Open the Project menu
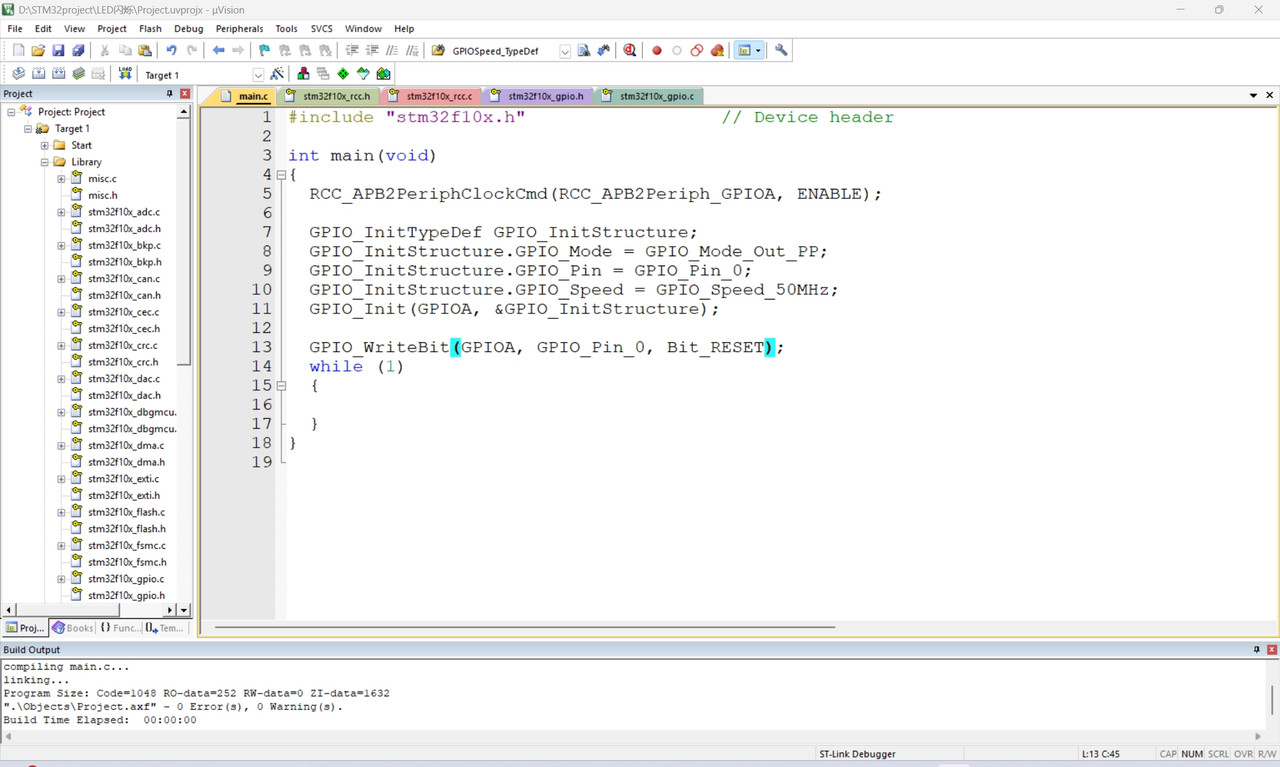The height and width of the screenshot is (767, 1280). coord(112,29)
